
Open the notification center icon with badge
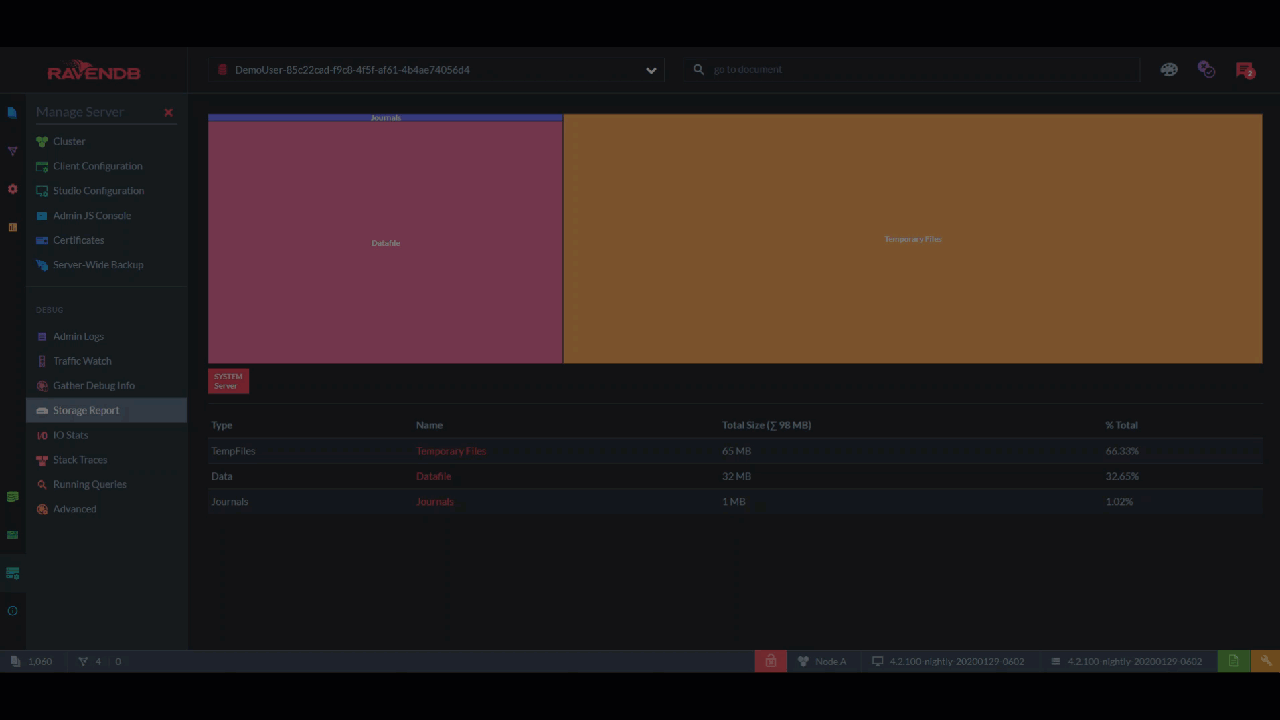1244,70
